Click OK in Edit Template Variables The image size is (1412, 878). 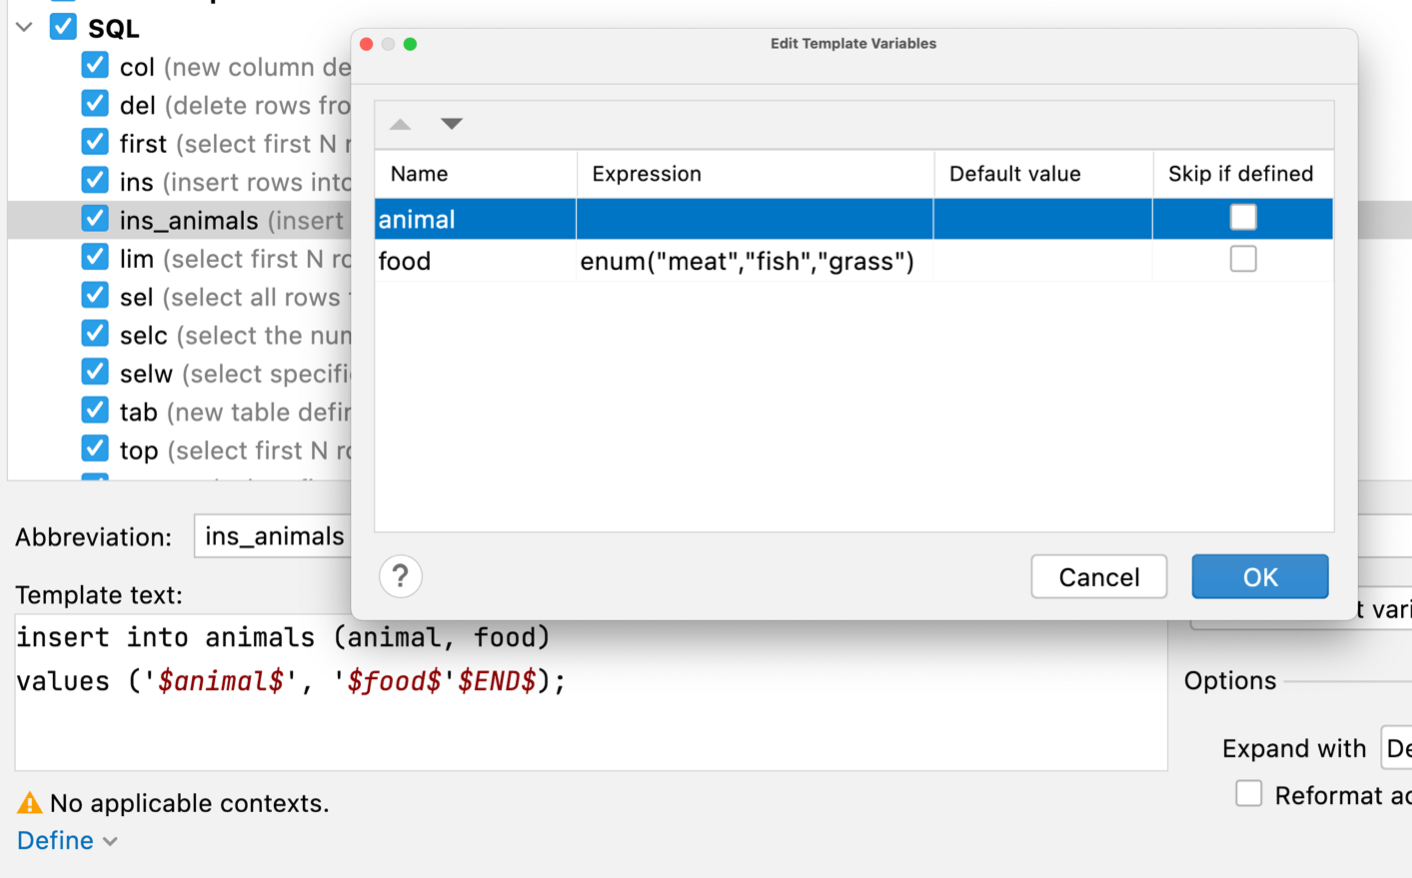(1260, 577)
